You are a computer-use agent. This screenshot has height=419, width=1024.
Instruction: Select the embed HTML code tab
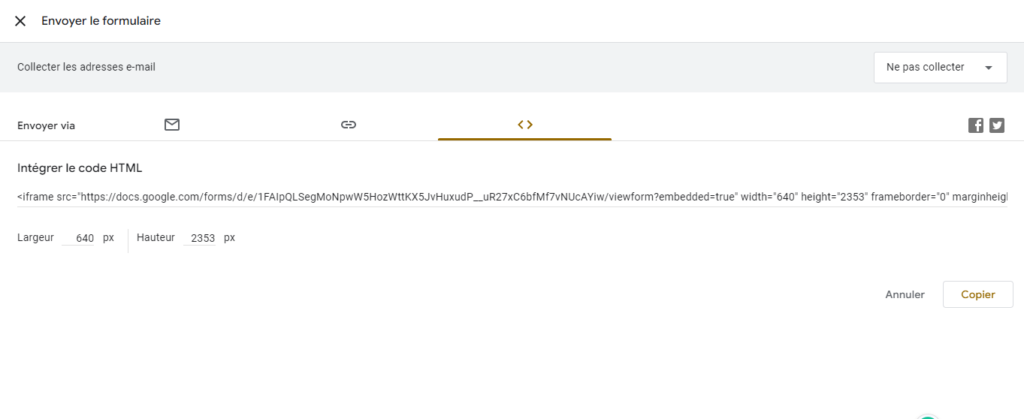[x=525, y=125]
